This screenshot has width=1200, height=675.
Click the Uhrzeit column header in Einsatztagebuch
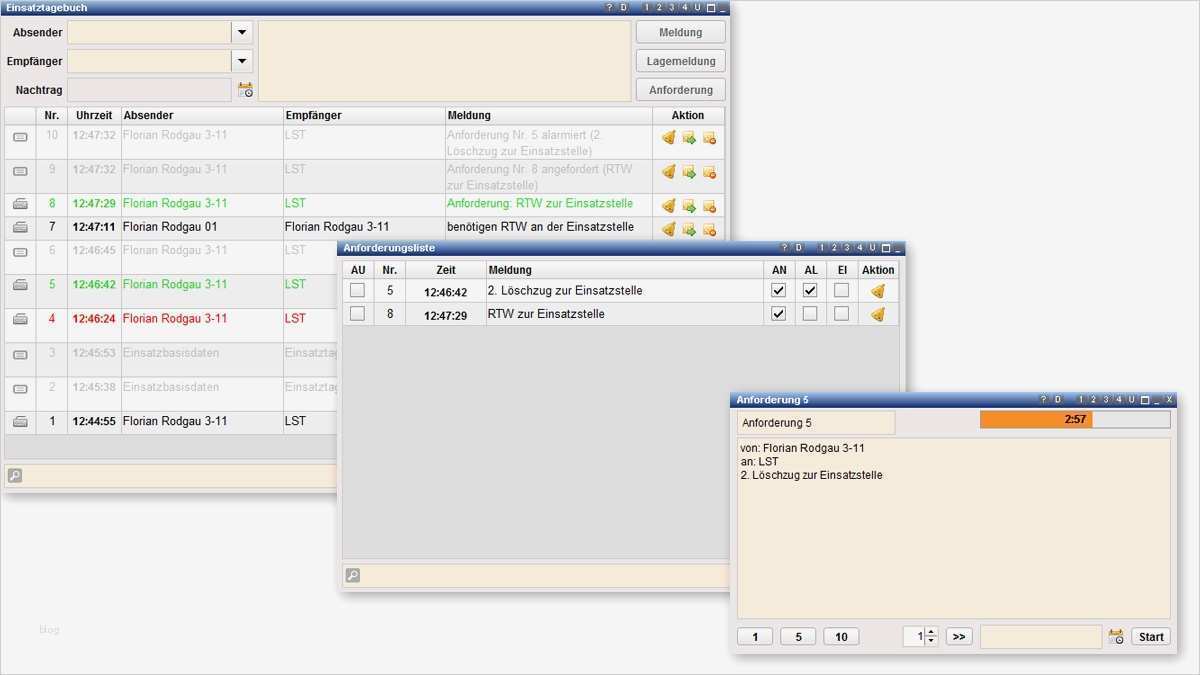[94, 115]
